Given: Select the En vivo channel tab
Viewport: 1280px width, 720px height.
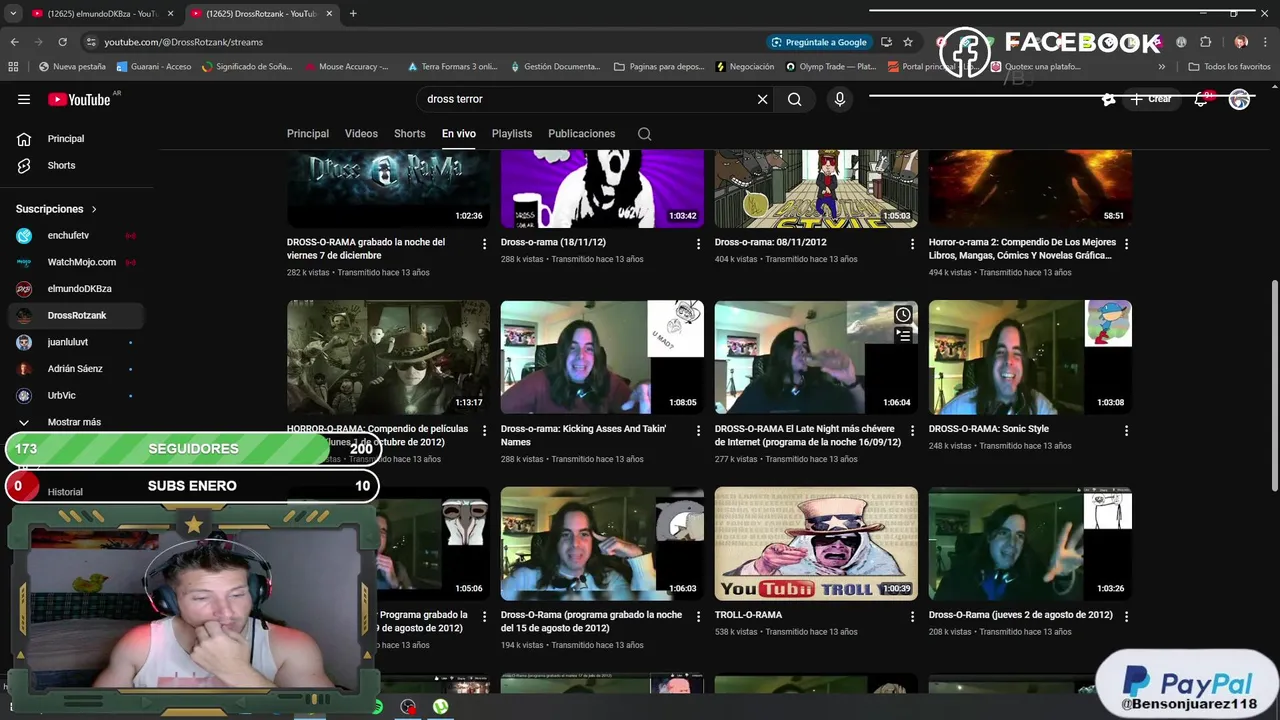Looking at the screenshot, I should pos(459,134).
